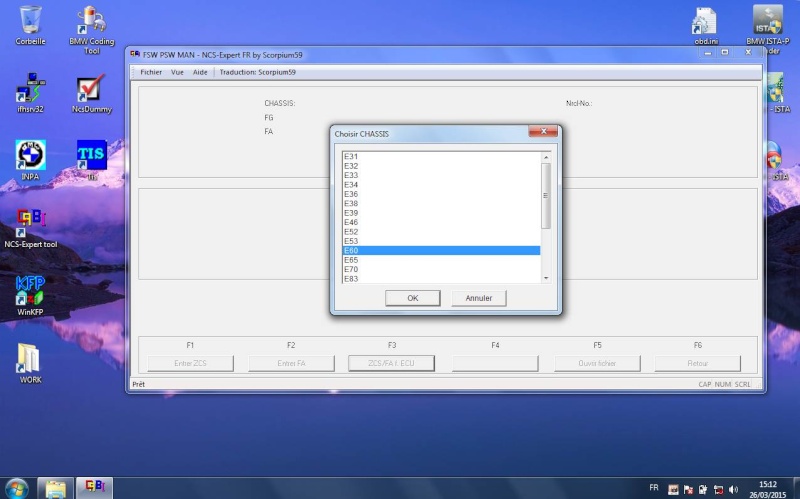Select chassis E34 in list

(441, 185)
